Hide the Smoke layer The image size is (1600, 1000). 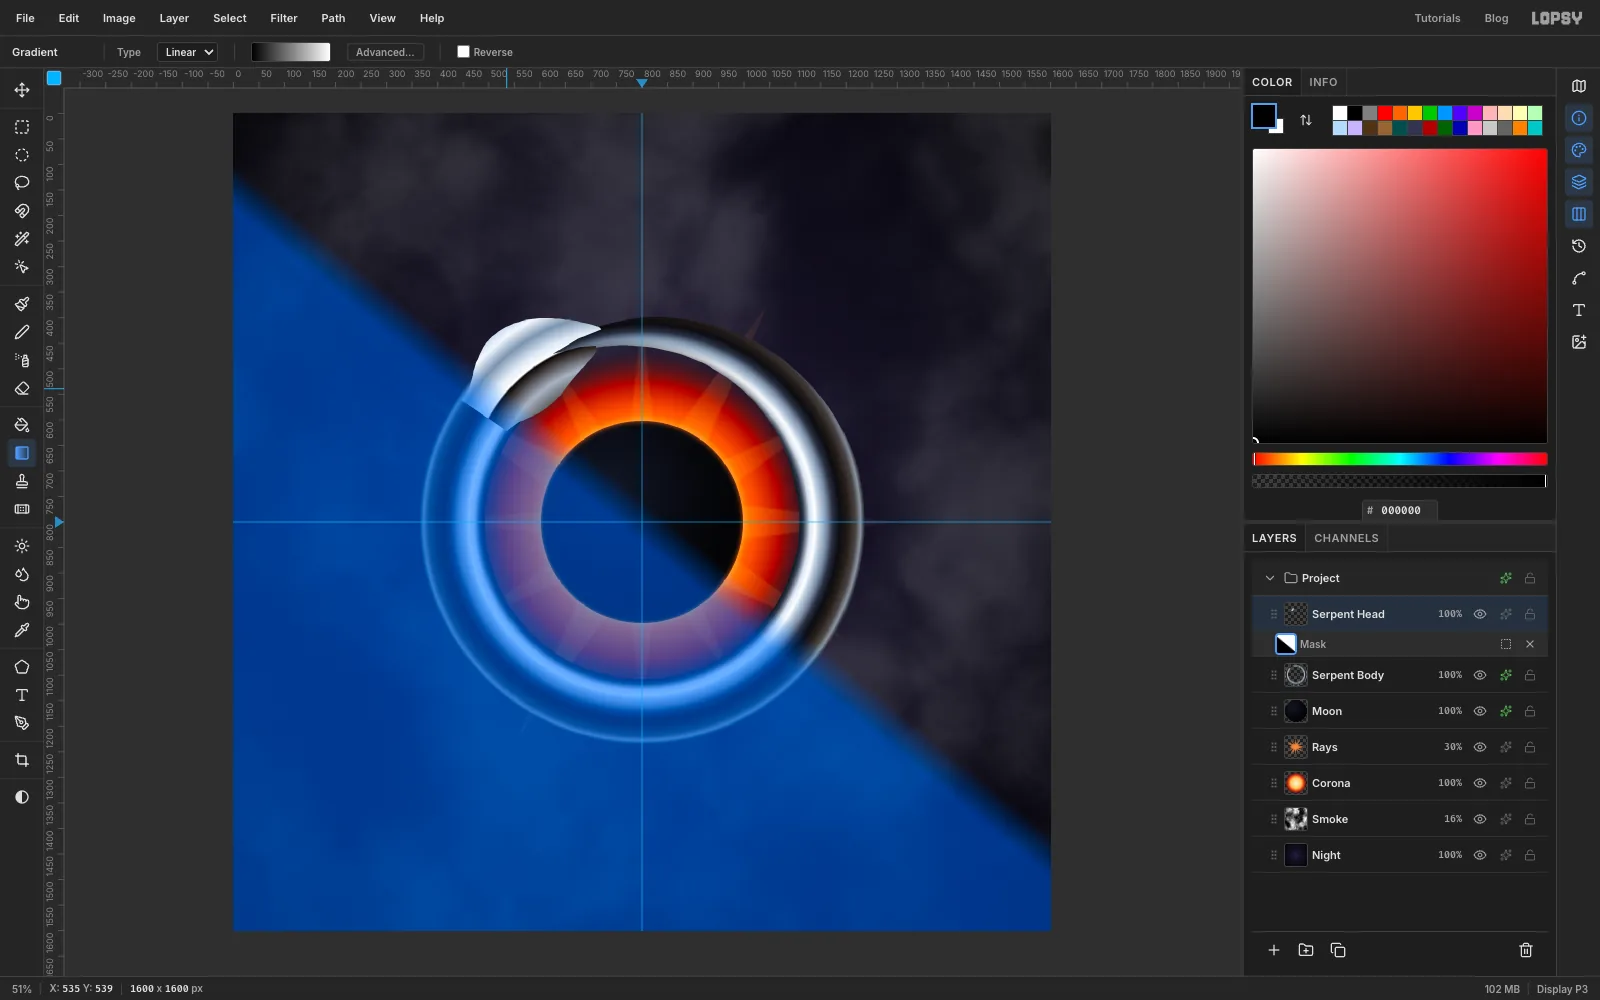pyautogui.click(x=1480, y=819)
